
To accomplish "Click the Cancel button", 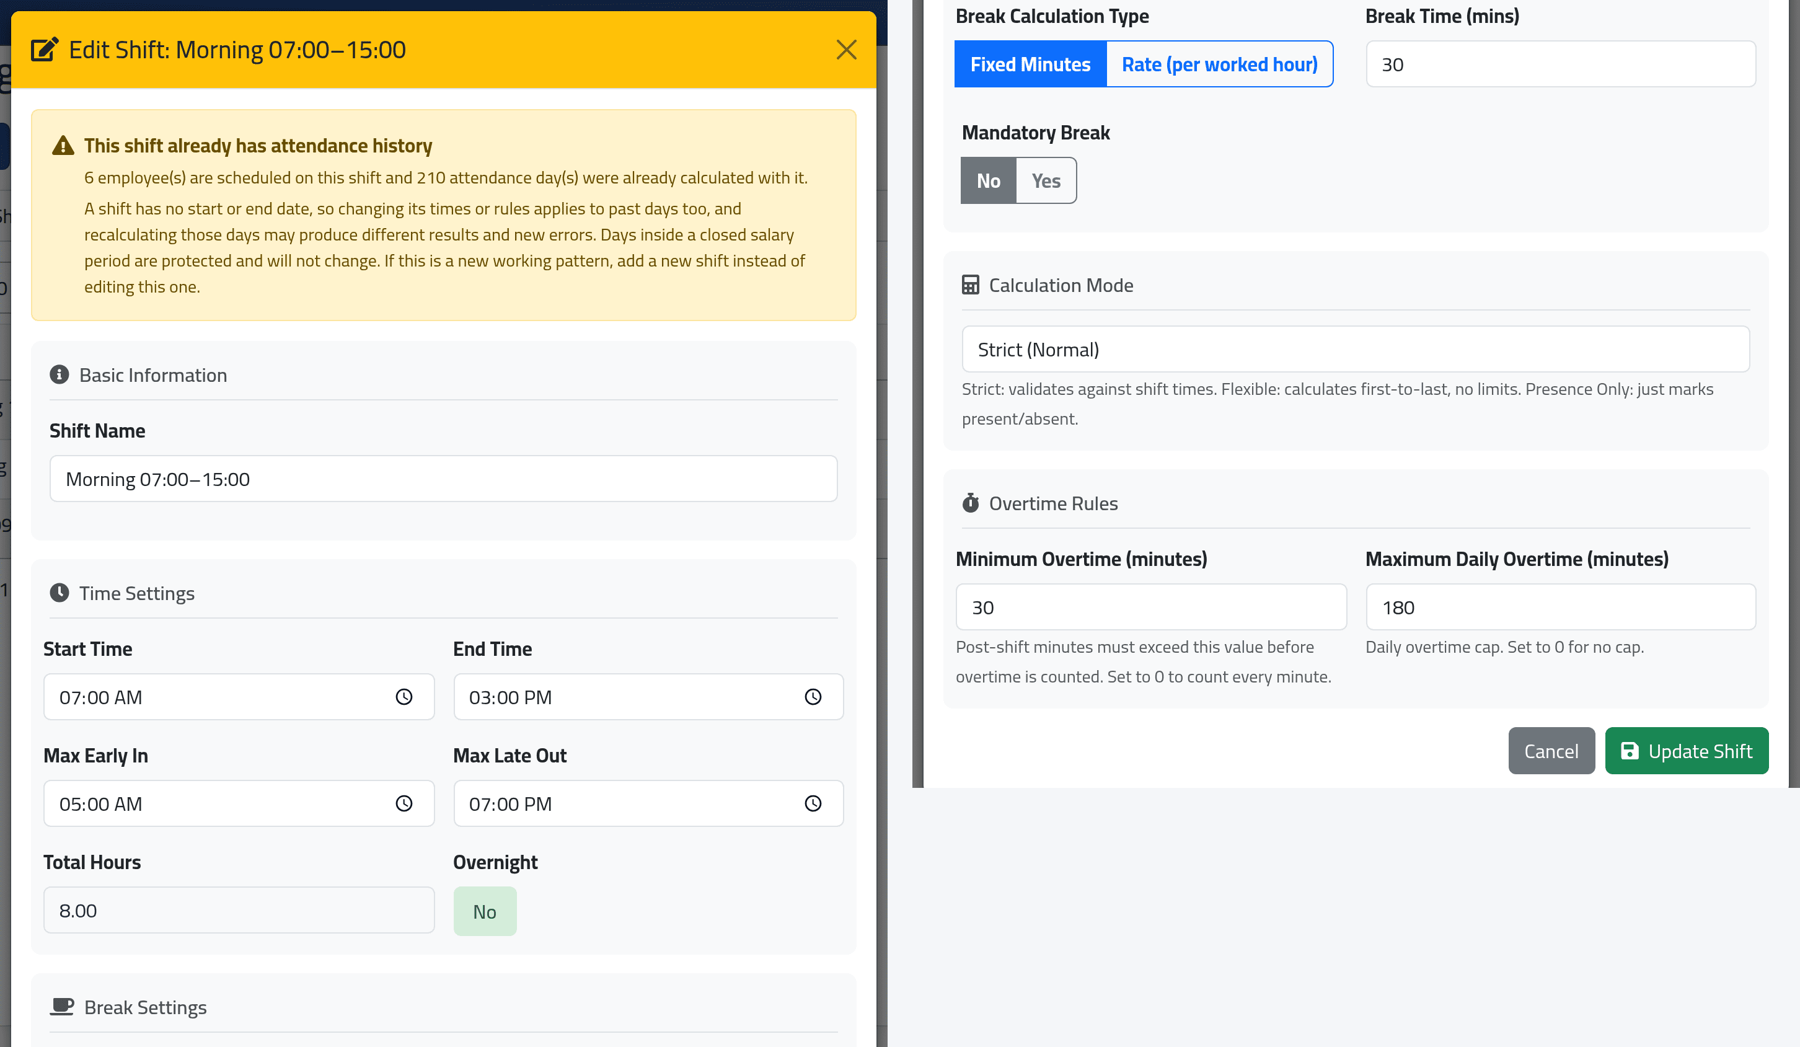I will click(1551, 751).
